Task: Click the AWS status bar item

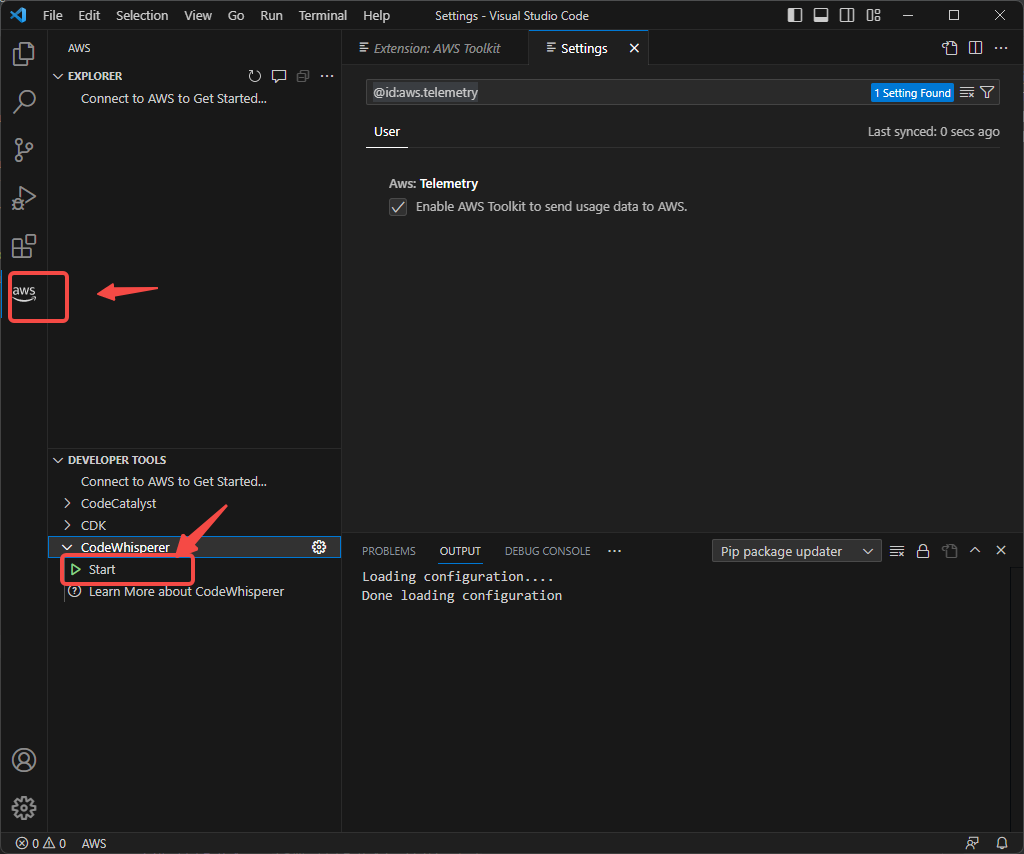Action: (x=94, y=843)
